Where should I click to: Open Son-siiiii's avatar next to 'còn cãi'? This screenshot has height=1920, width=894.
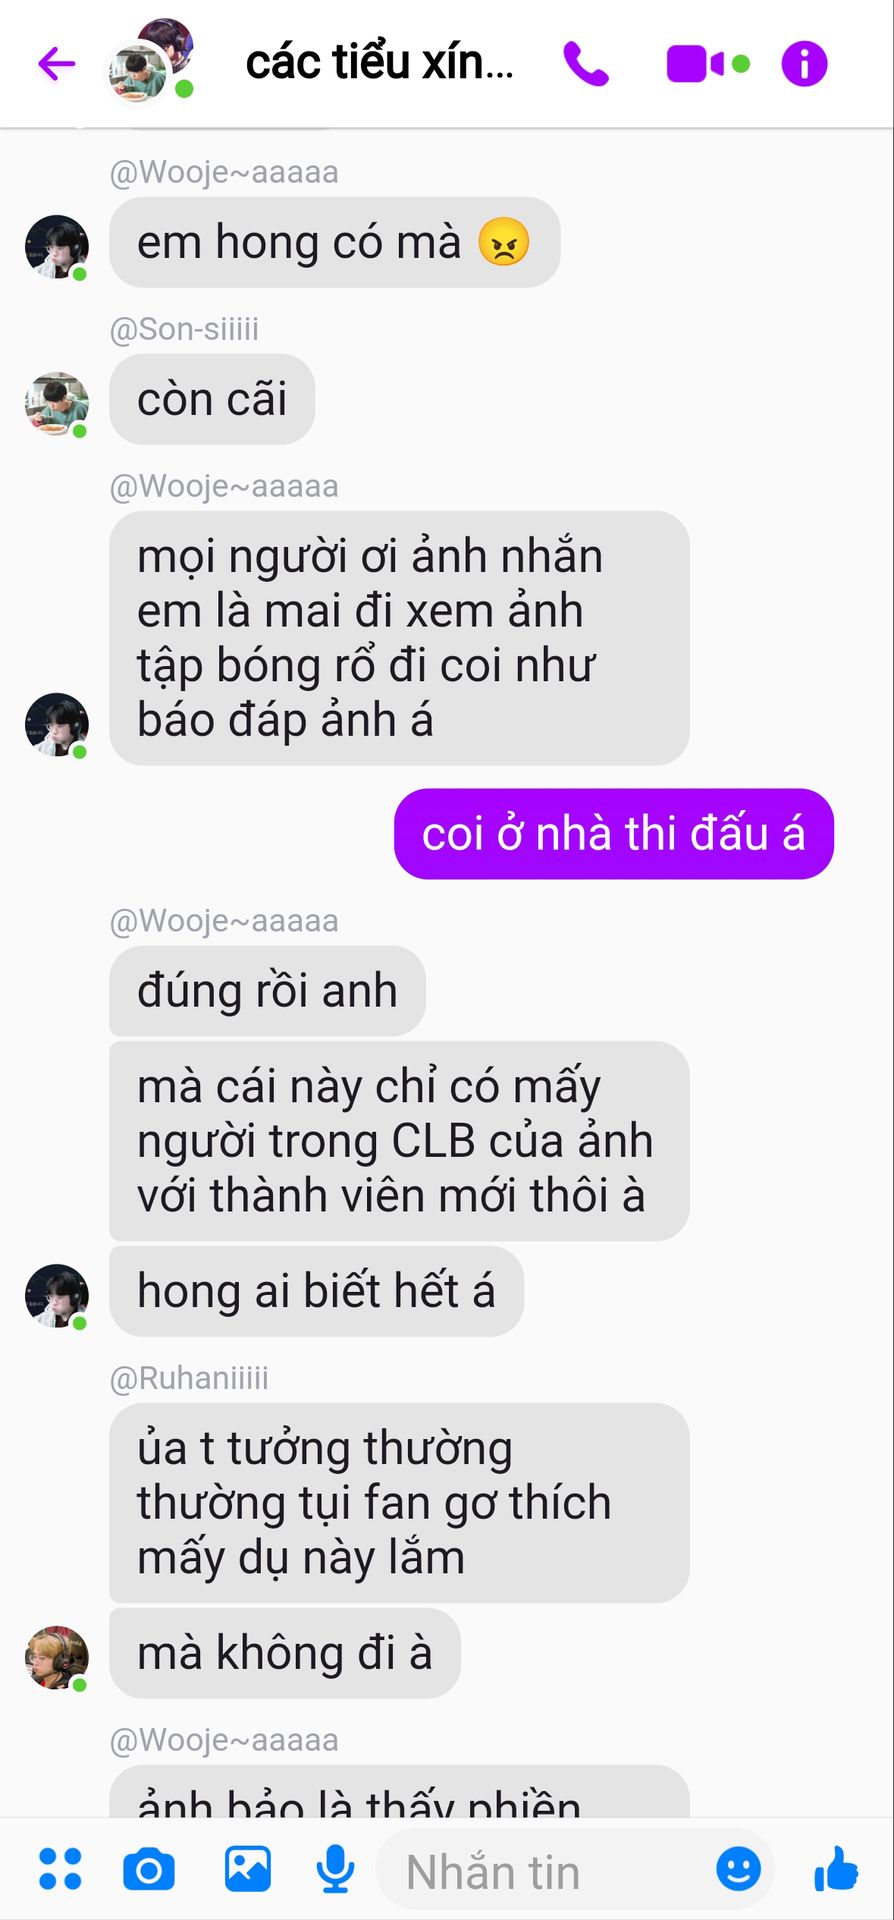(56, 404)
